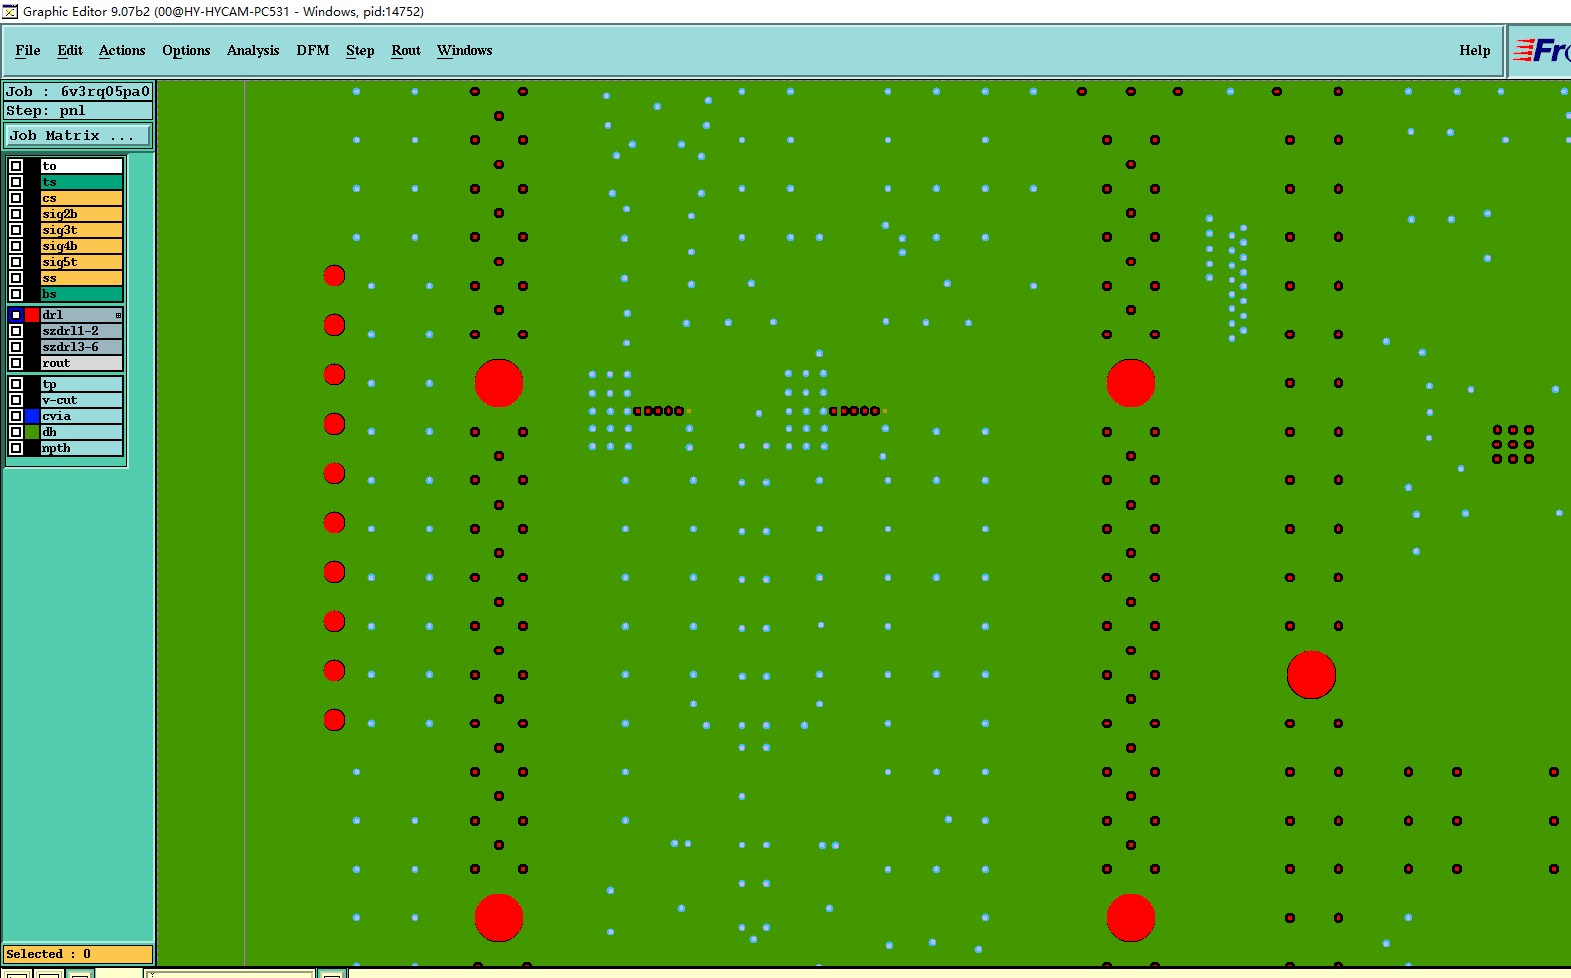Open the Help menu

1474,50
